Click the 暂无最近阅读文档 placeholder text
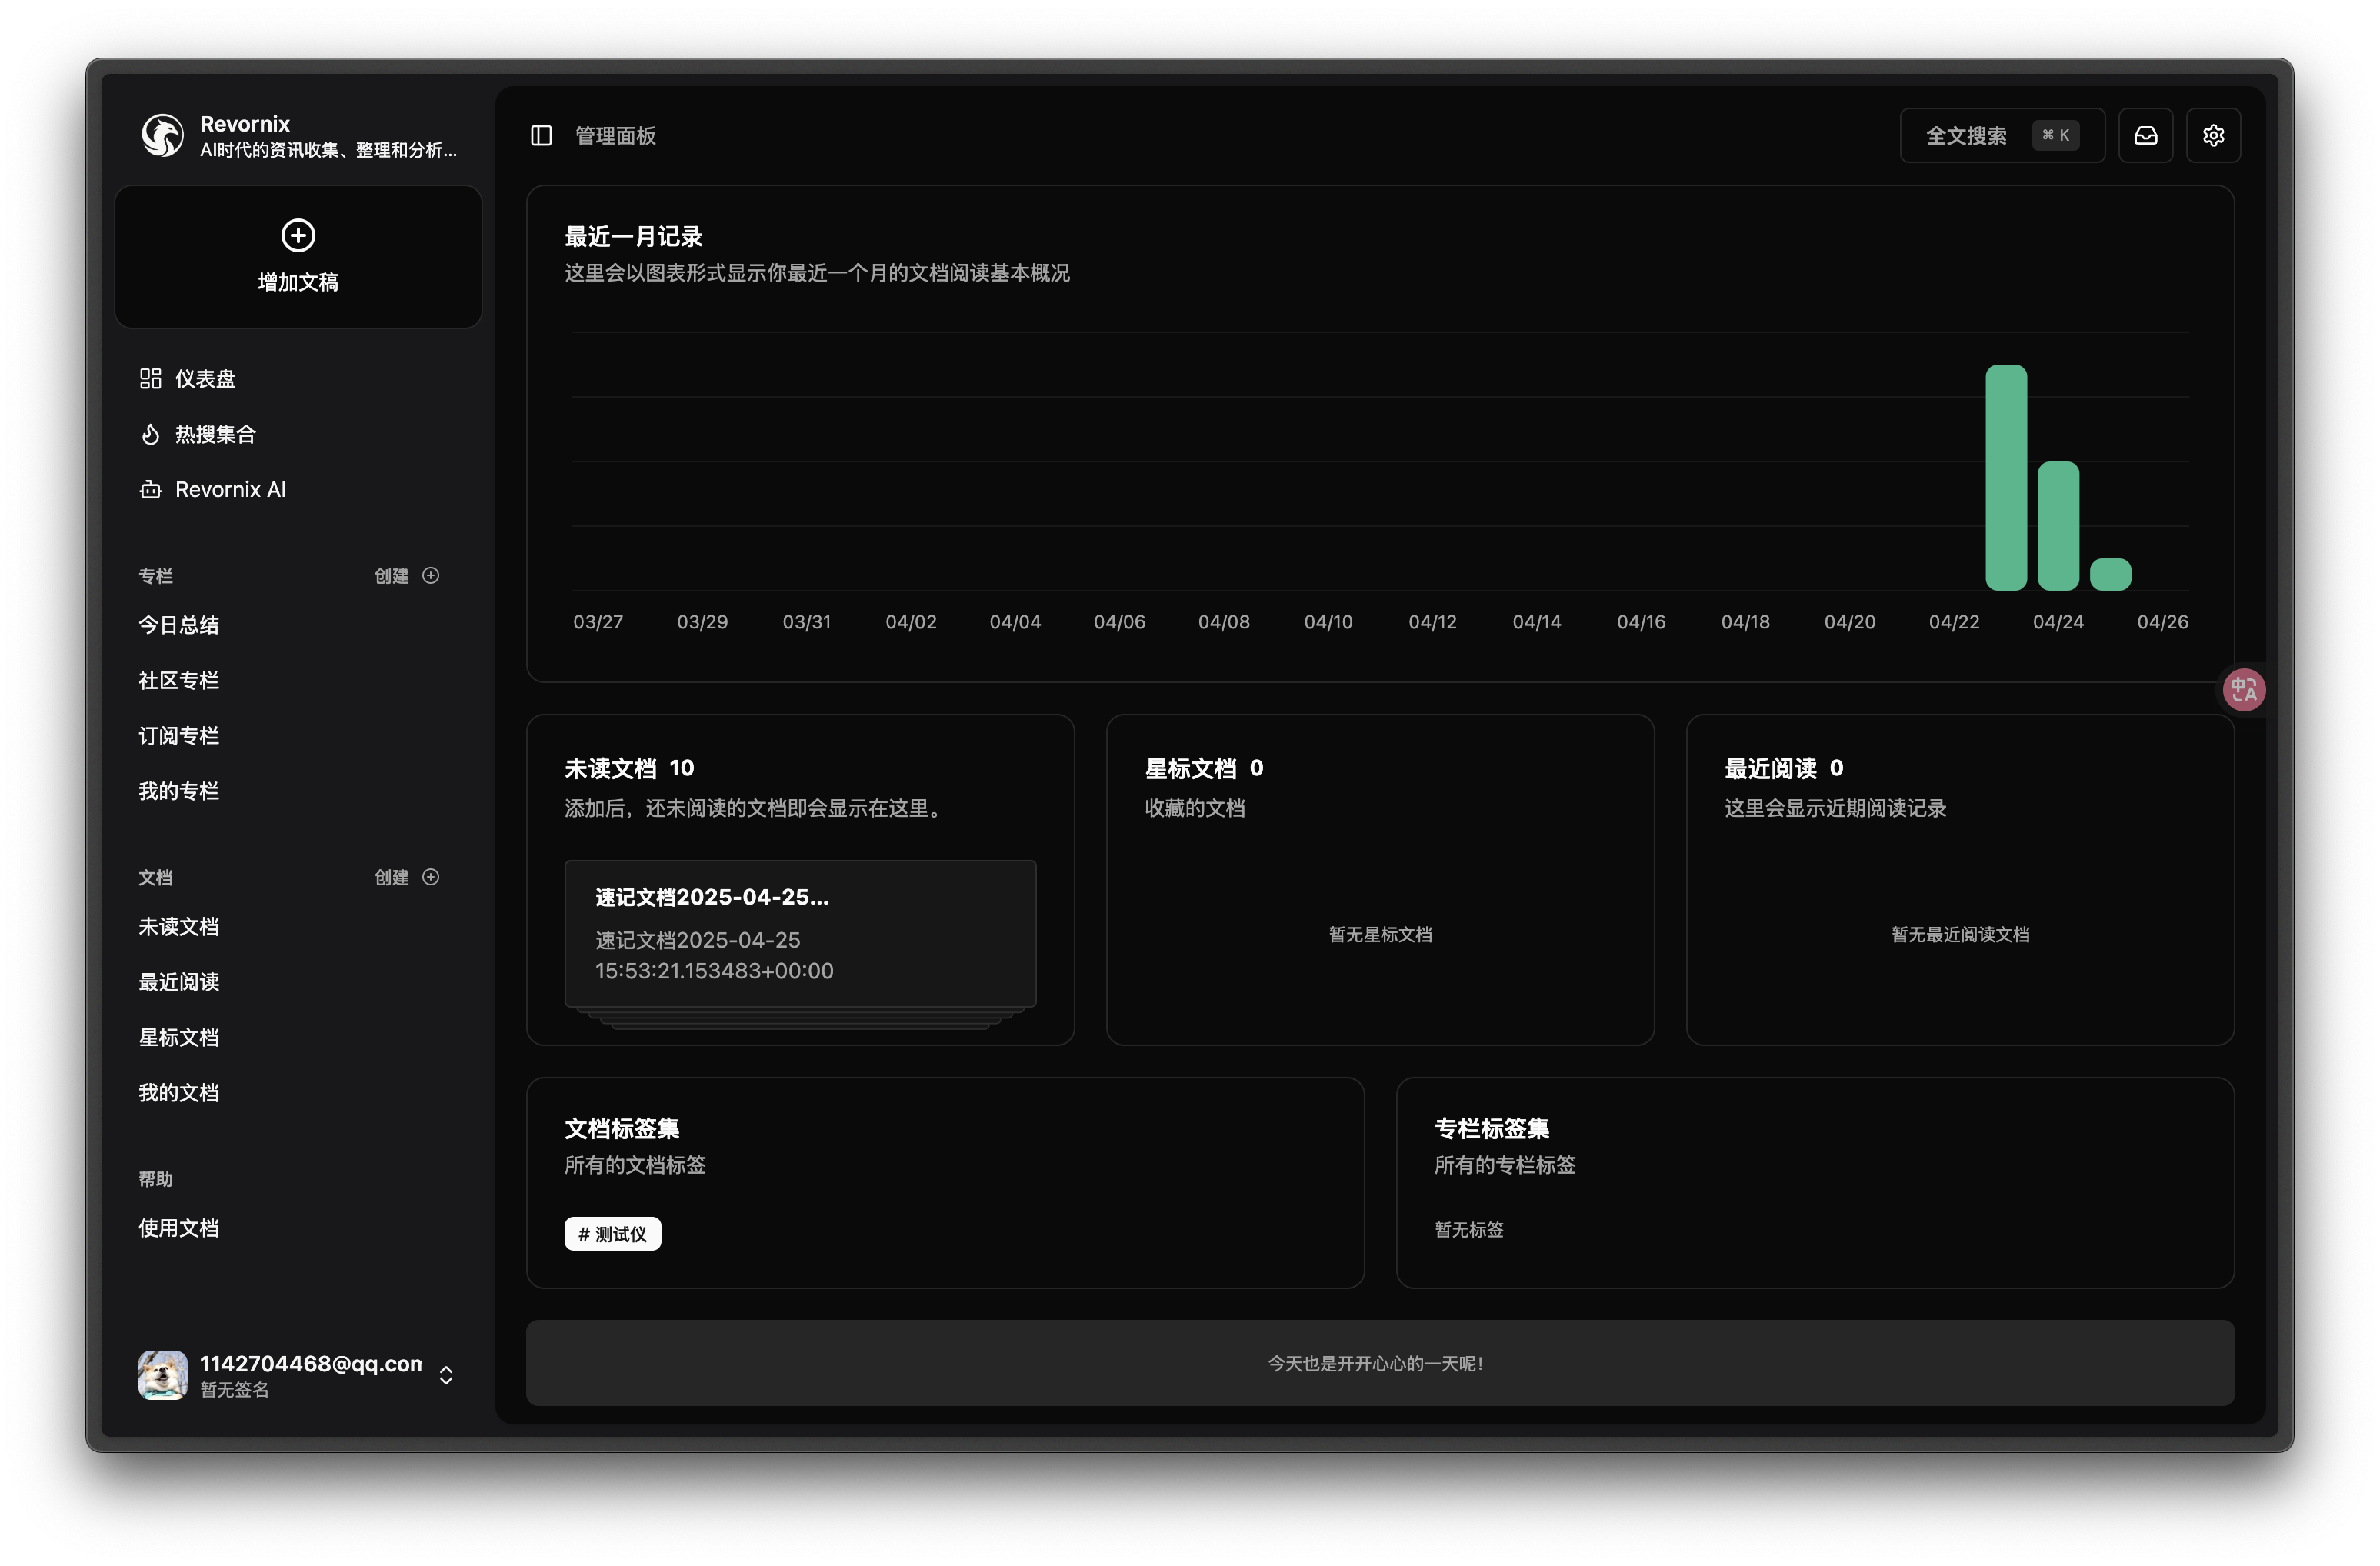Image resolution: width=2380 pixels, height=1566 pixels. click(x=1960, y=934)
